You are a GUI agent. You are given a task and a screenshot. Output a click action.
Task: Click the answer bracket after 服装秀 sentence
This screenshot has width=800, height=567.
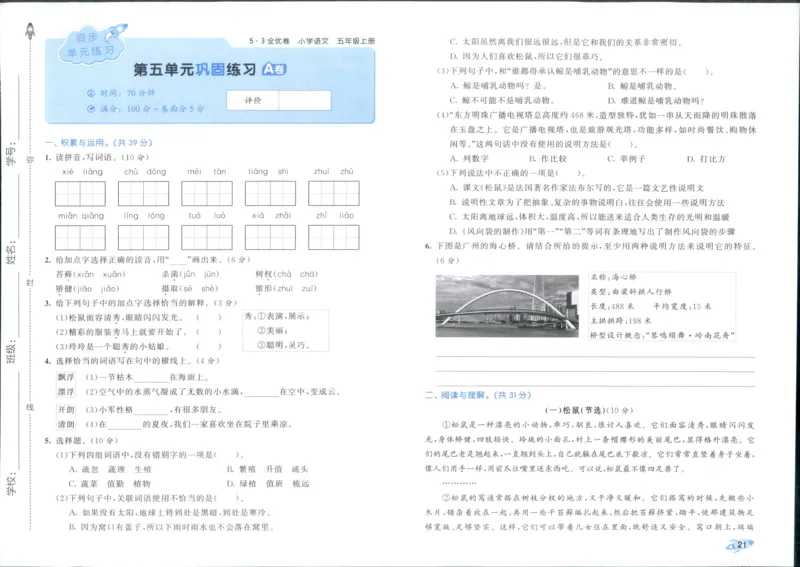click(x=209, y=332)
